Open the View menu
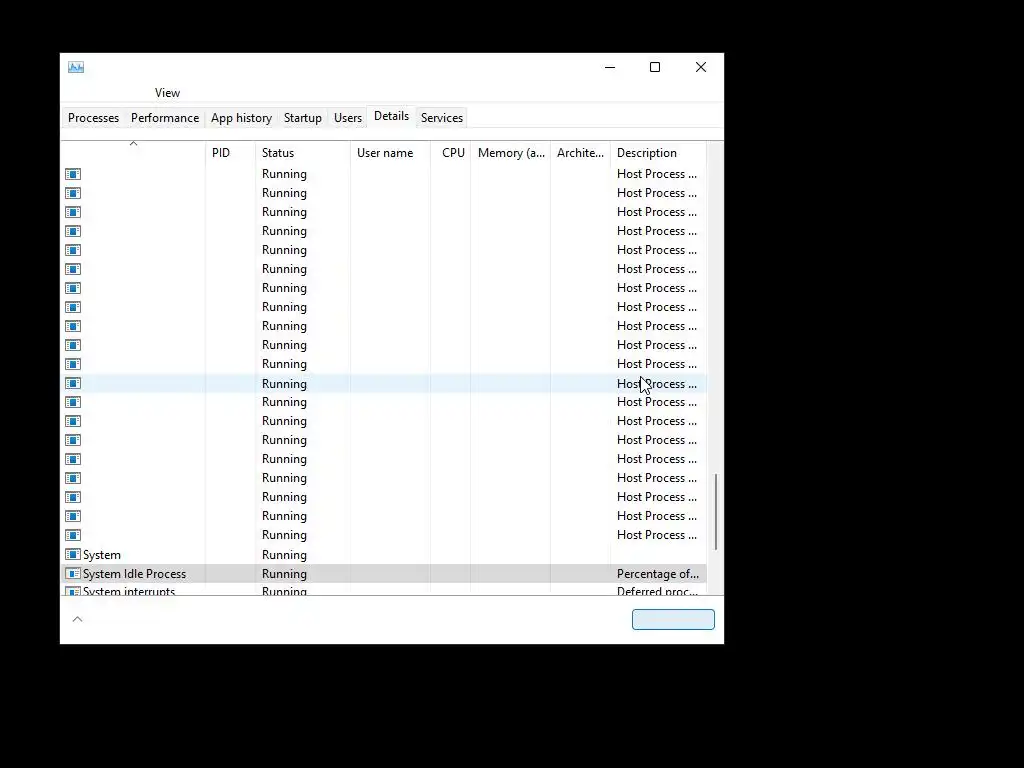This screenshot has width=1024, height=768. [167, 93]
